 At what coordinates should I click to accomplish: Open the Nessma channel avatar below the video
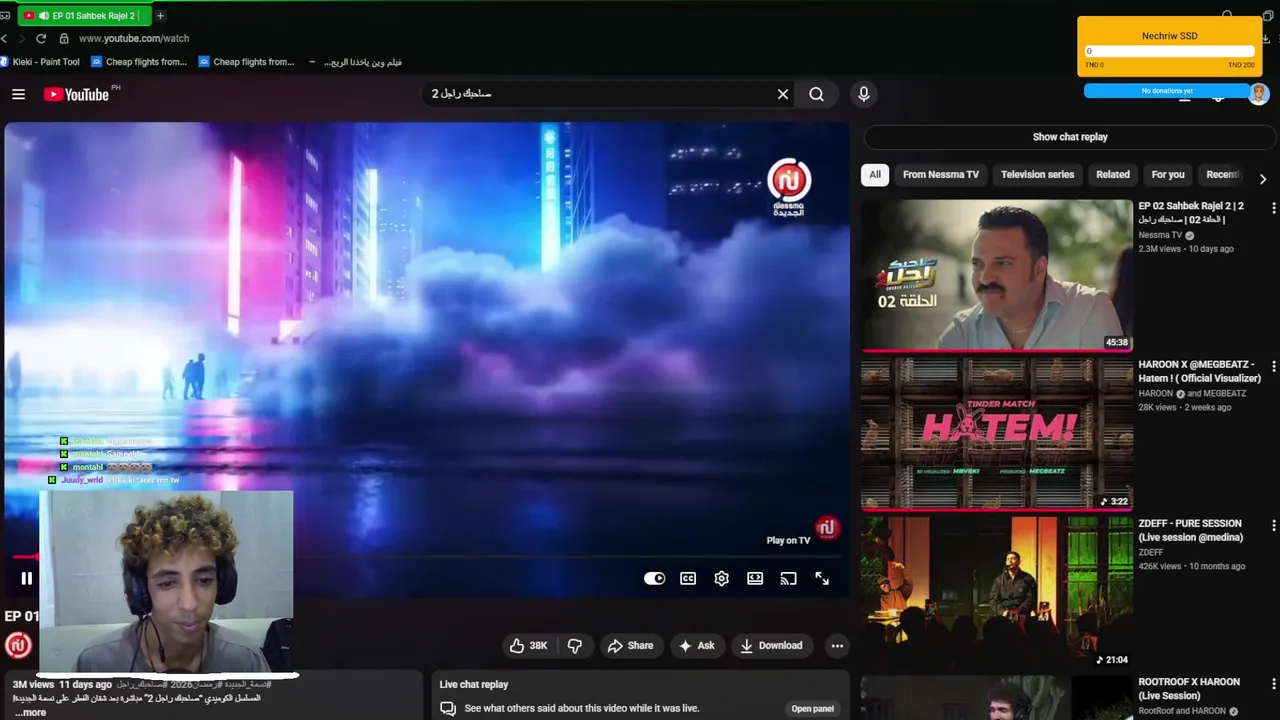pos(18,645)
